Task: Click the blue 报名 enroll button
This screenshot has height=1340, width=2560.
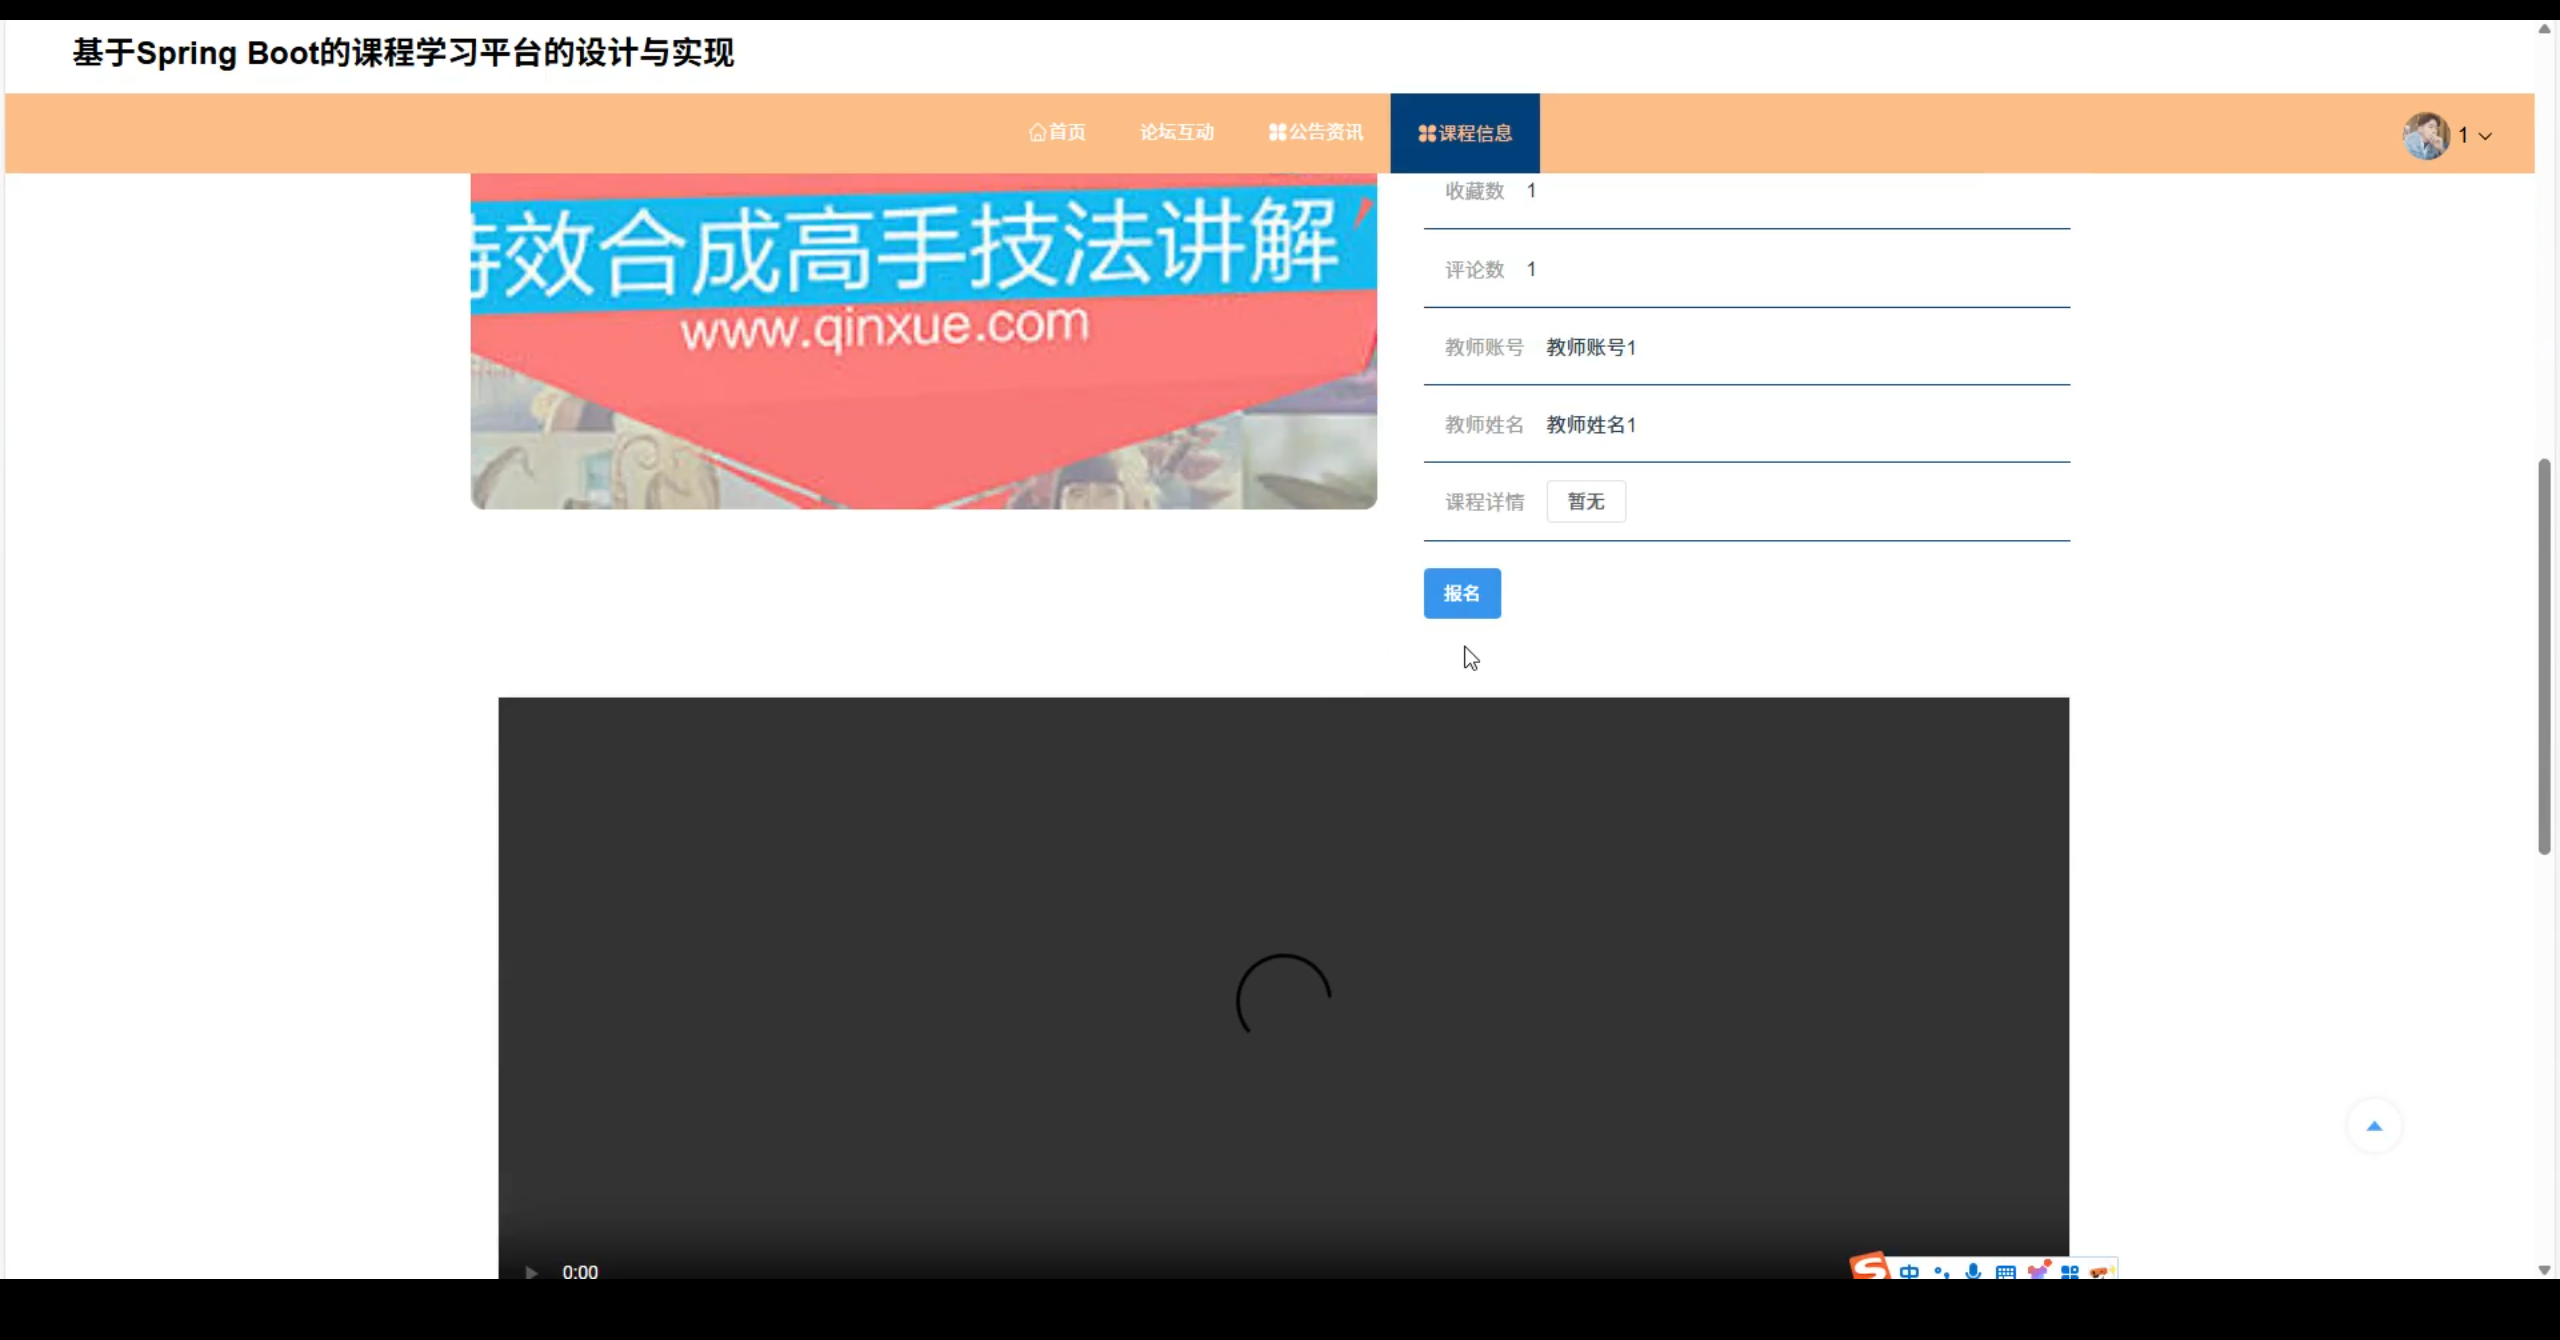Action: (1461, 593)
